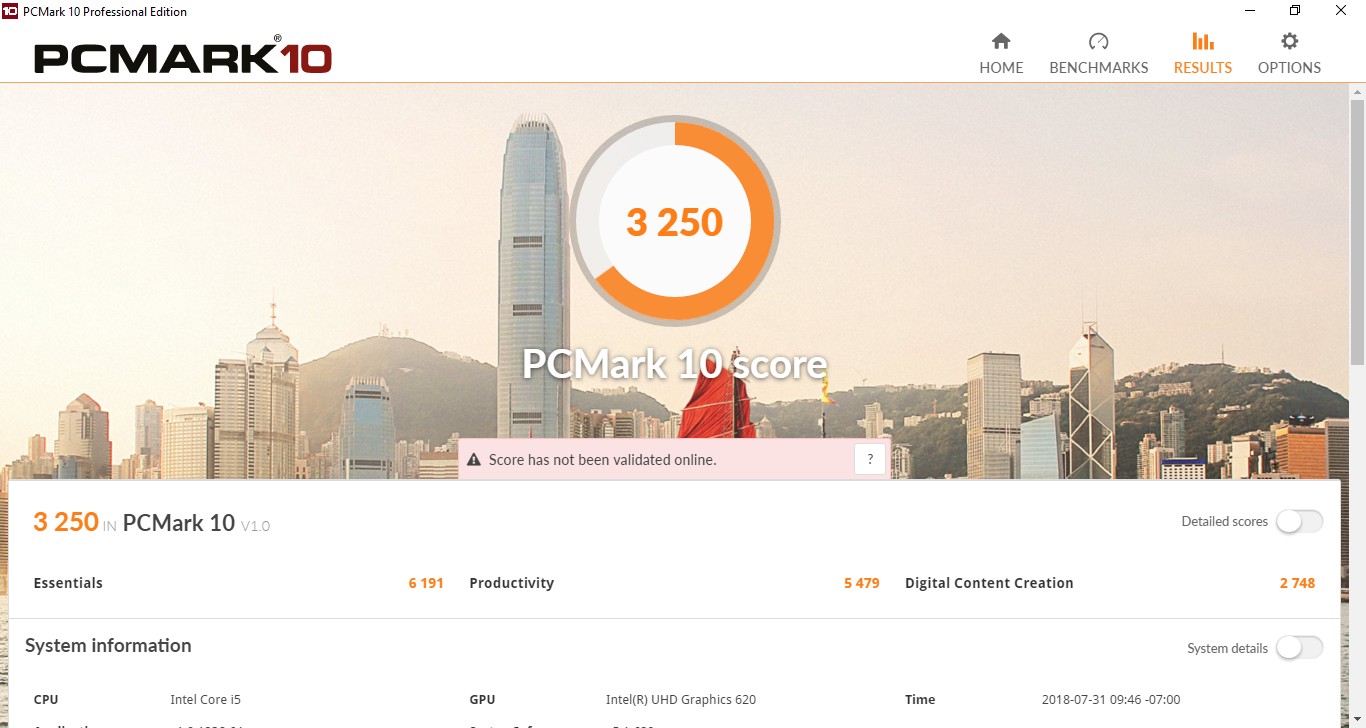Click the System information heading
The image size is (1366, 728).
click(108, 646)
